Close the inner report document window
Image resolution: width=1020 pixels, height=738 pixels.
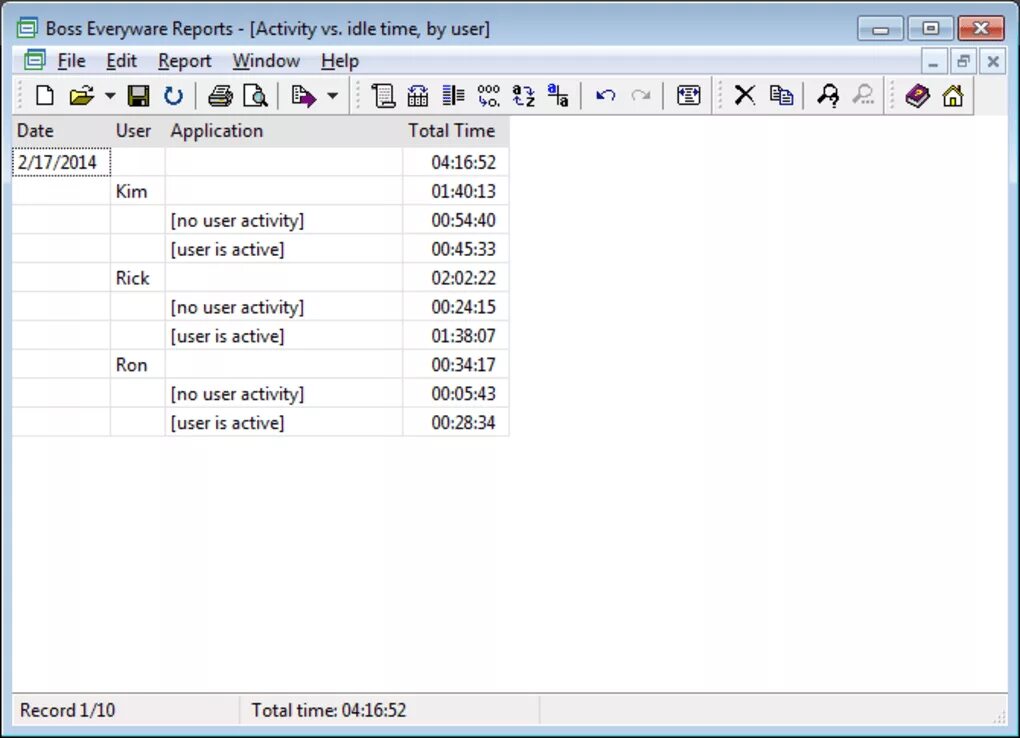click(x=993, y=62)
